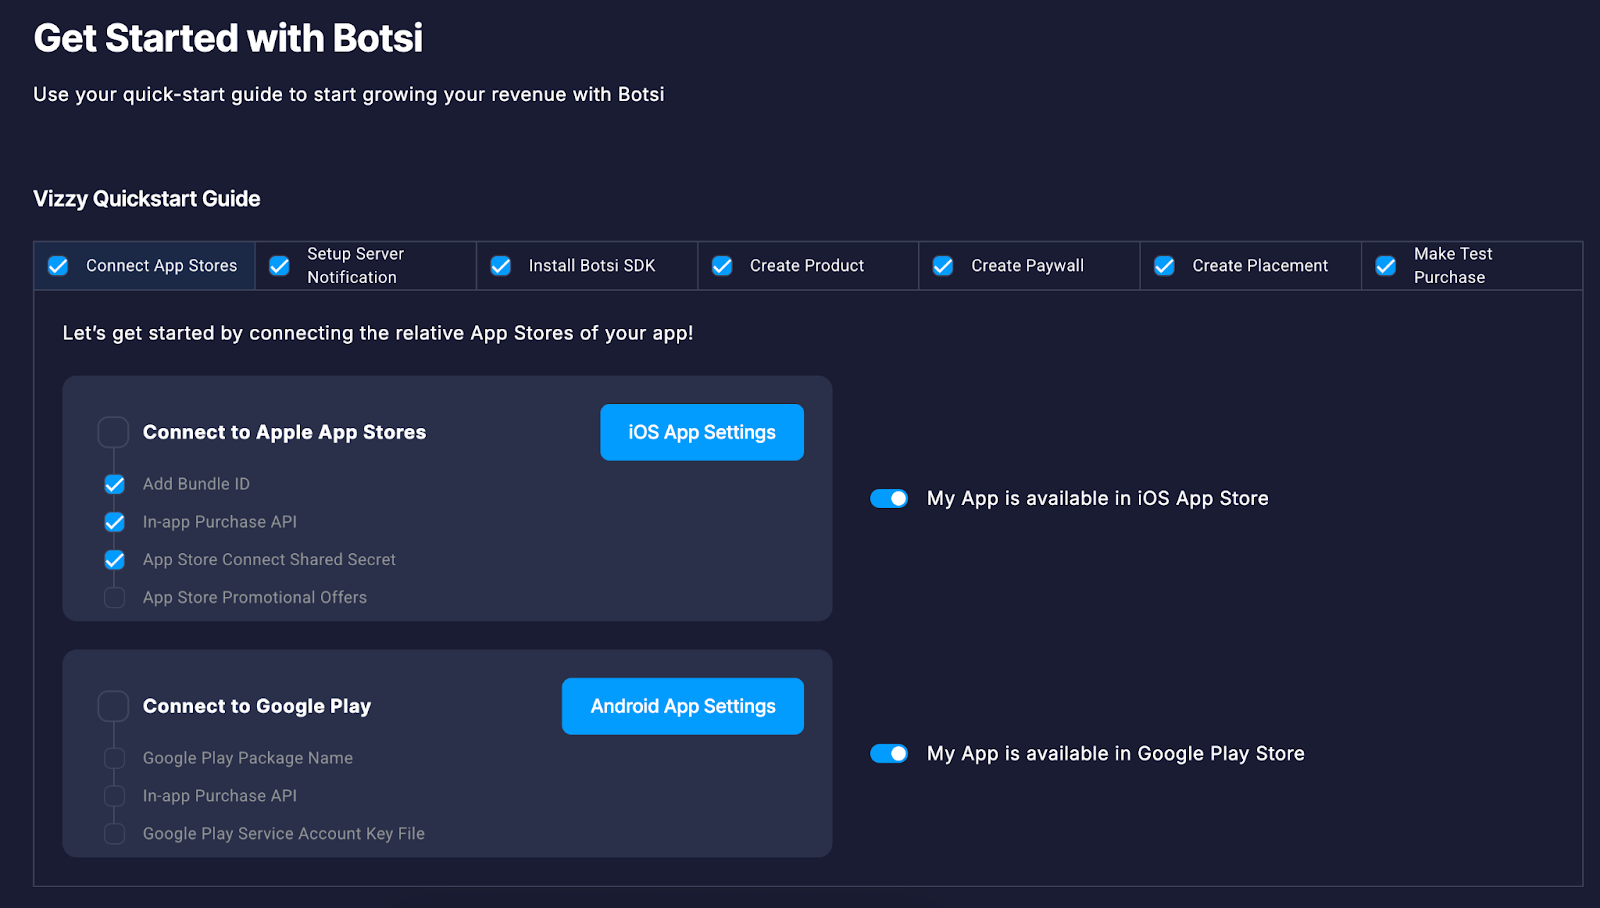Click the checkmark icon beside Install Botsi SDK
This screenshot has height=908, width=1600.
(x=501, y=266)
